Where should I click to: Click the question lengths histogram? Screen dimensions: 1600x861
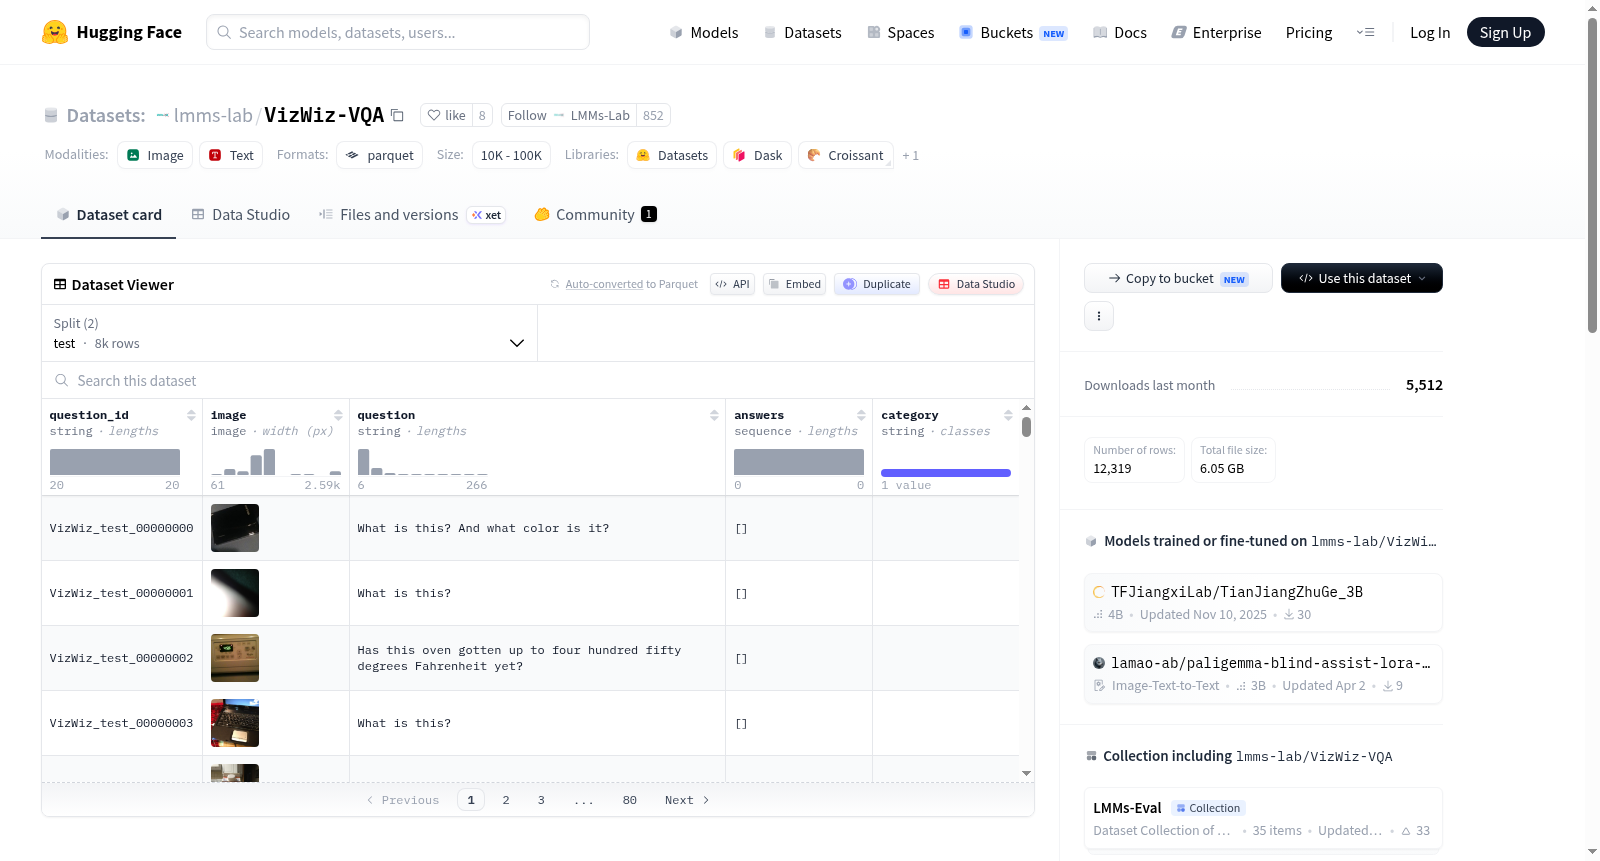(423, 462)
